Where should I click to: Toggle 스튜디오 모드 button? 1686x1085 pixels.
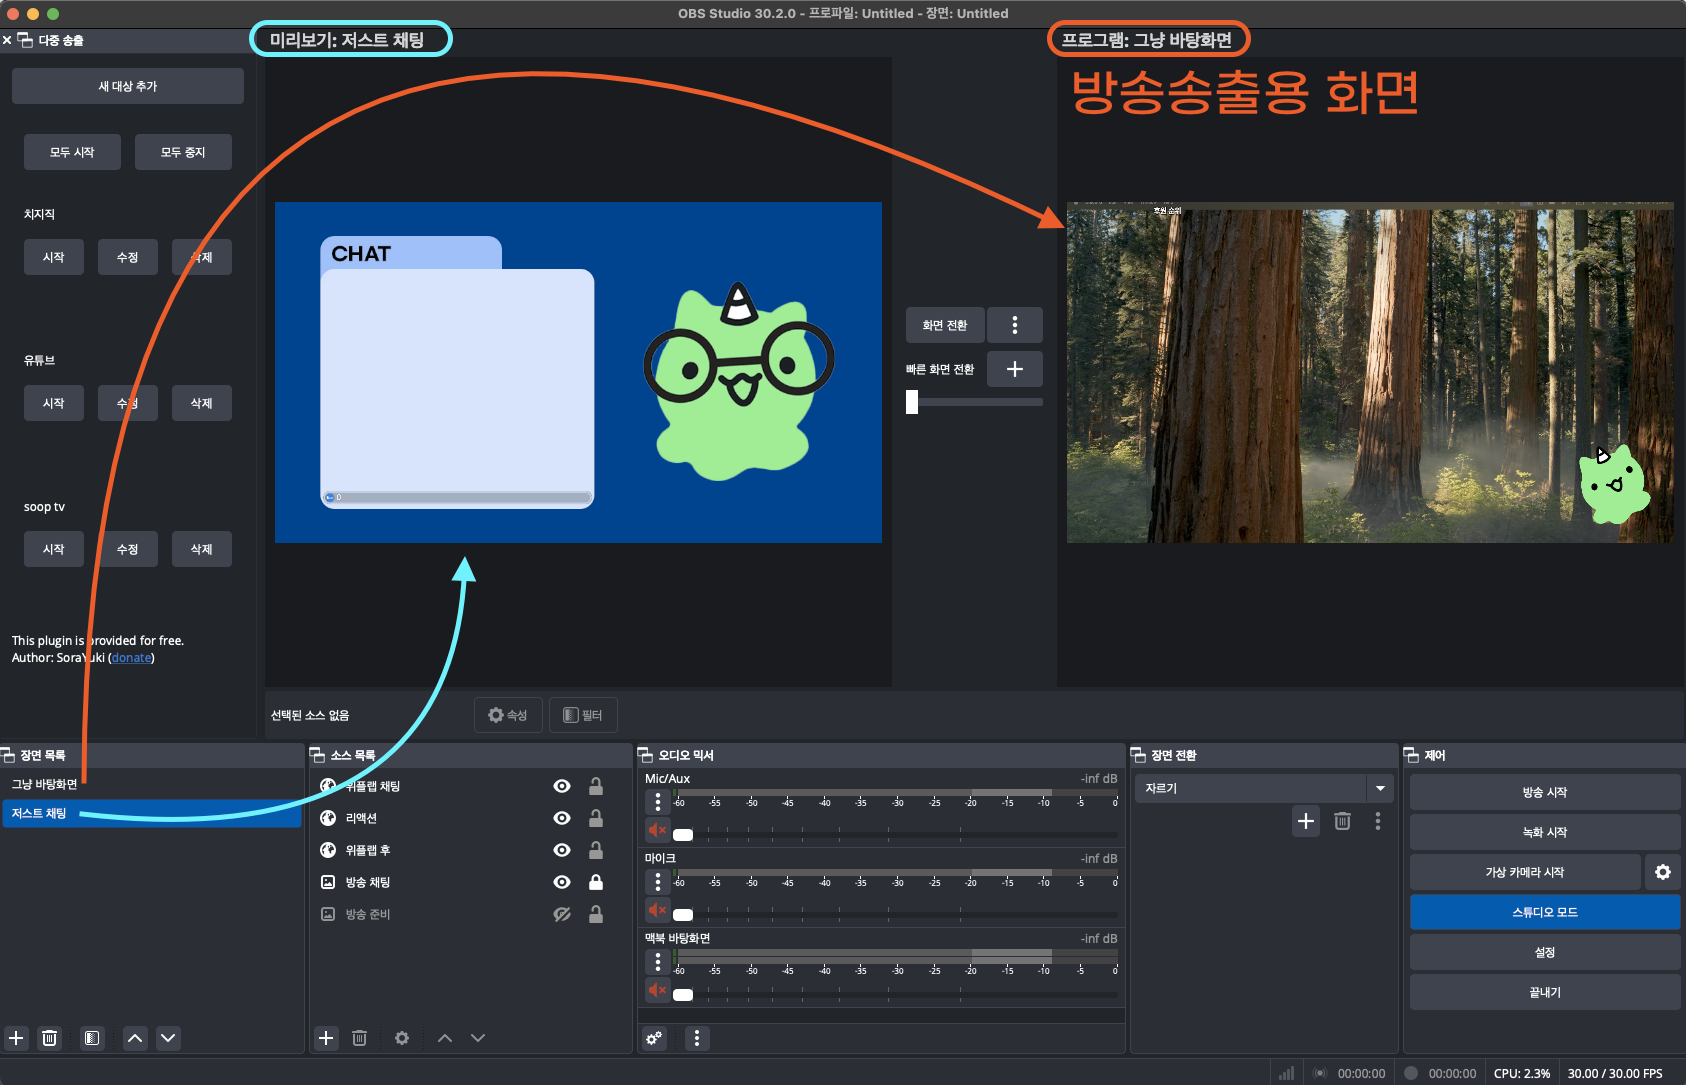1545,912
